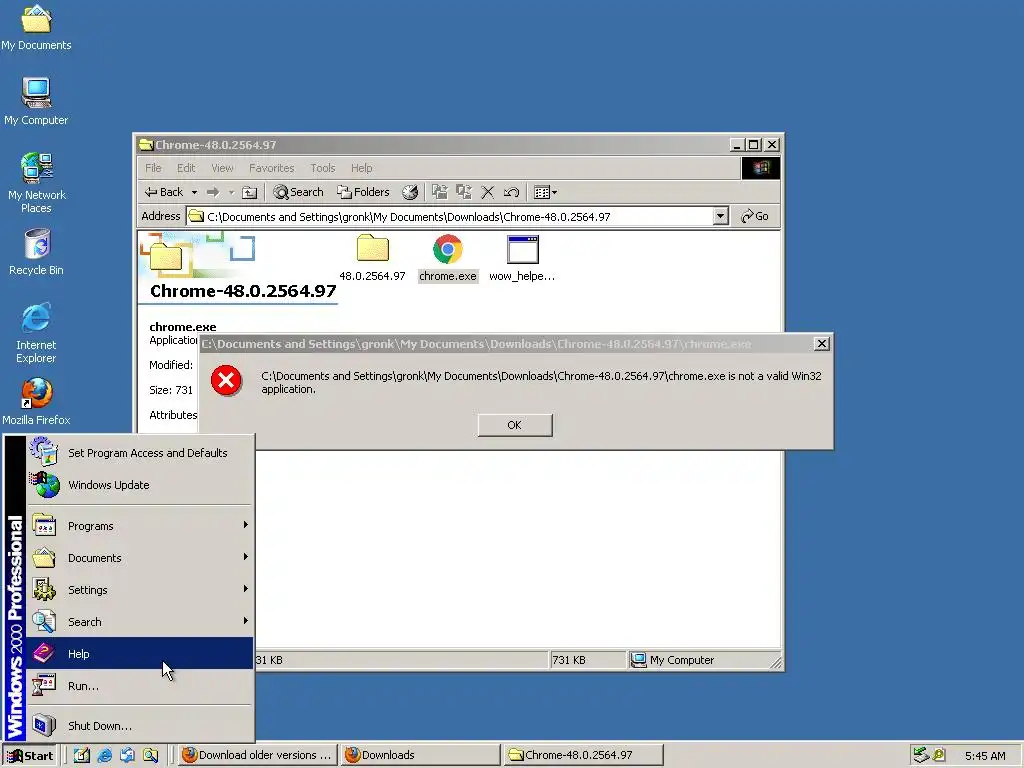Screen dimensions: 1024x768
Task: Open Mozilla Firefox desktop shortcut
Action: (36, 402)
